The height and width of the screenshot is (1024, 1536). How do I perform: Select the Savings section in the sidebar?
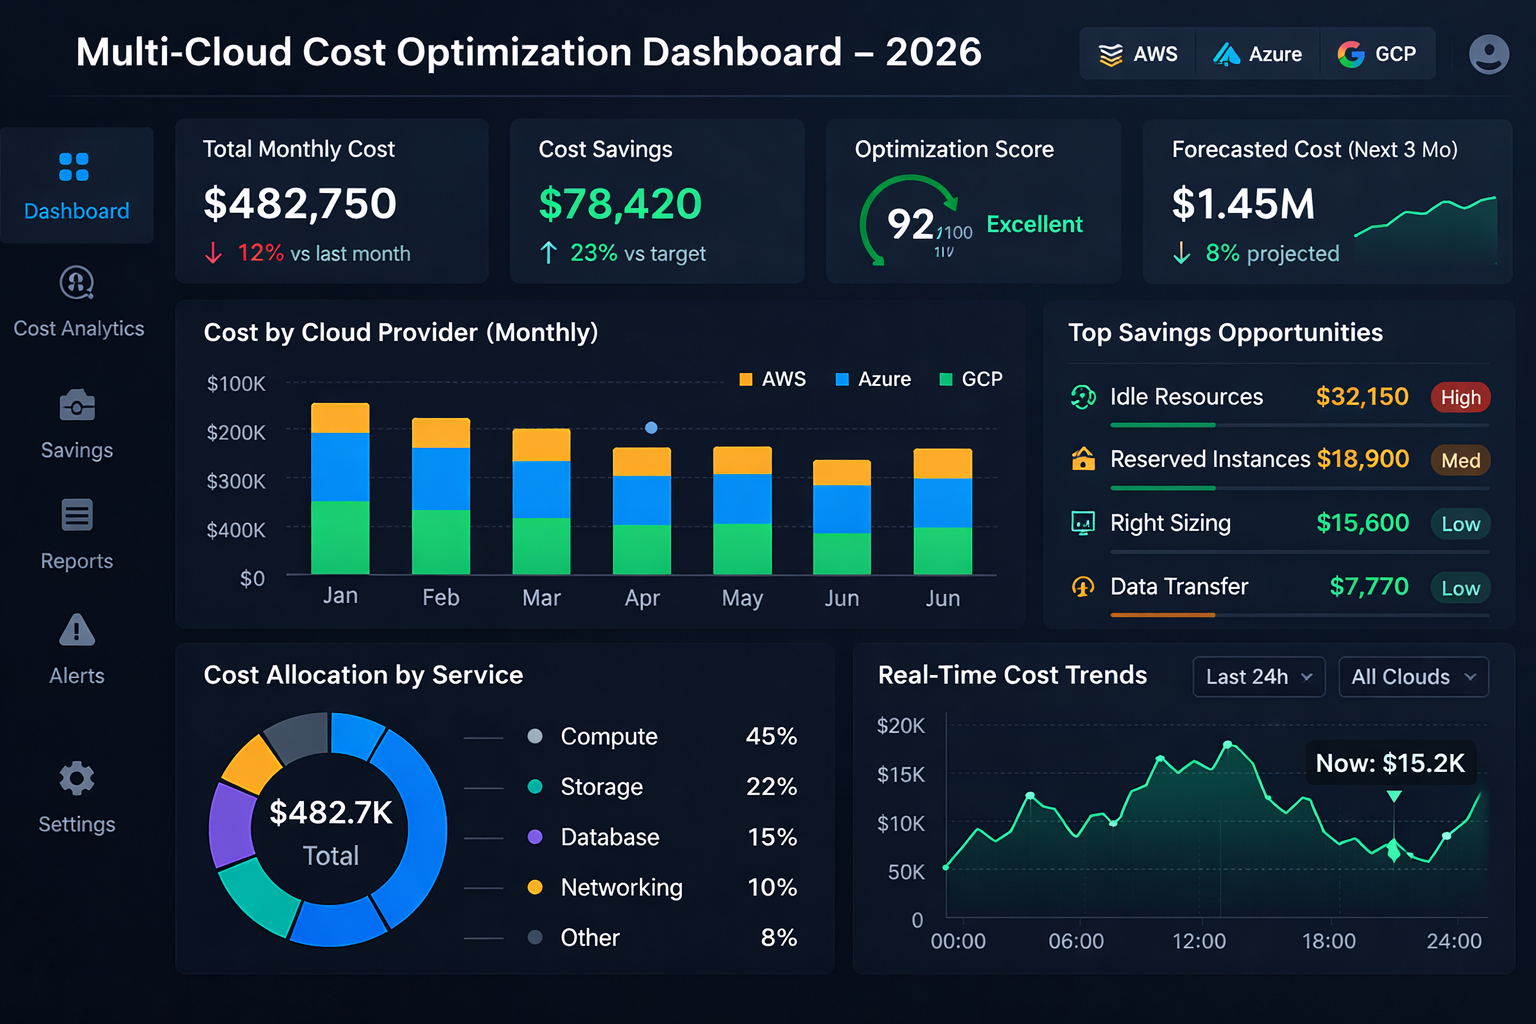(76, 425)
